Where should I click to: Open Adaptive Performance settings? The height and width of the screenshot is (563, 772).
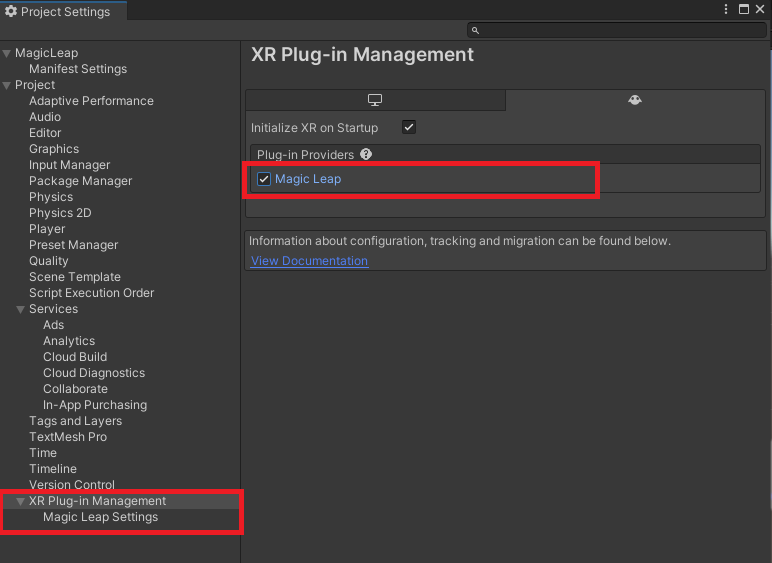pyautogui.click(x=91, y=101)
